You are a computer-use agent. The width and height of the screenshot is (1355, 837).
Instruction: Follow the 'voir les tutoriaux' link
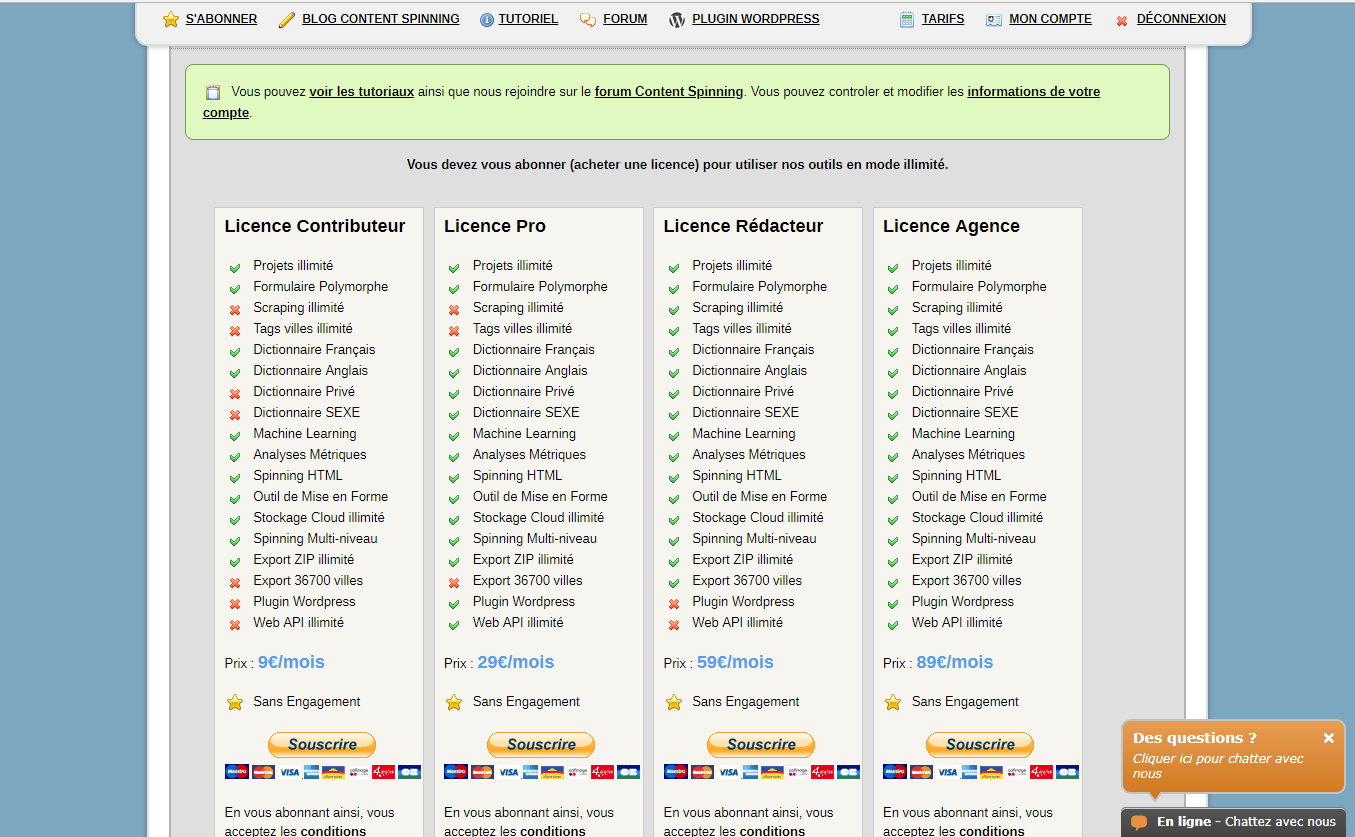pos(361,92)
